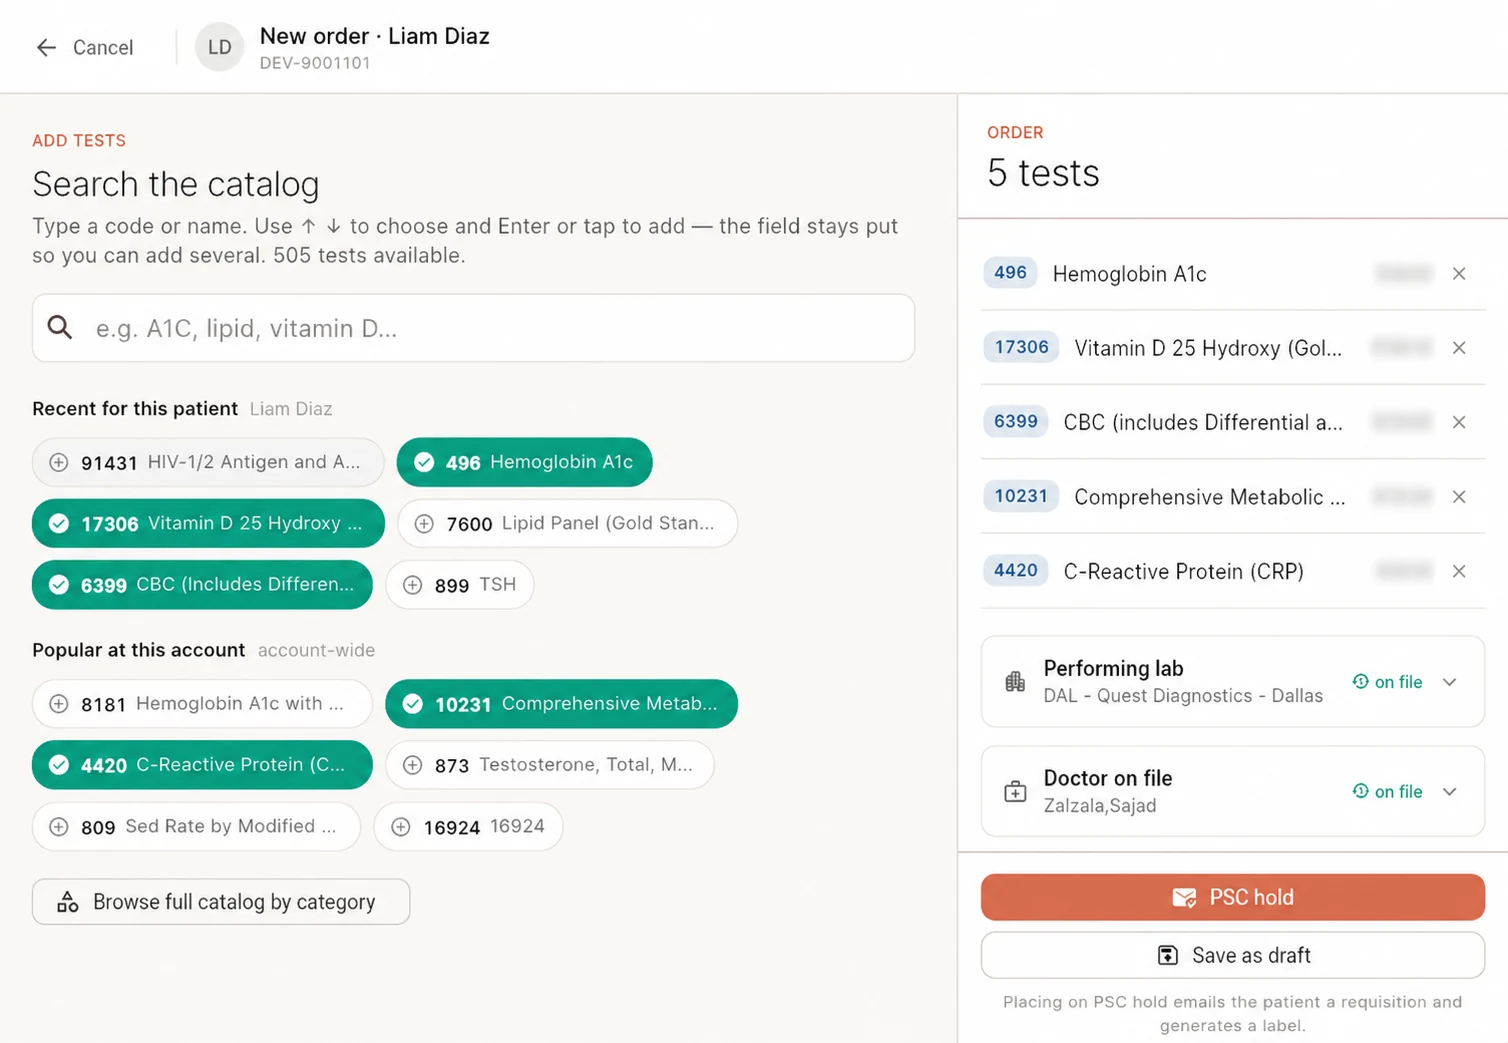
Task: Deselect the 4420 C-Reactive Protein chip
Action: (x=202, y=765)
